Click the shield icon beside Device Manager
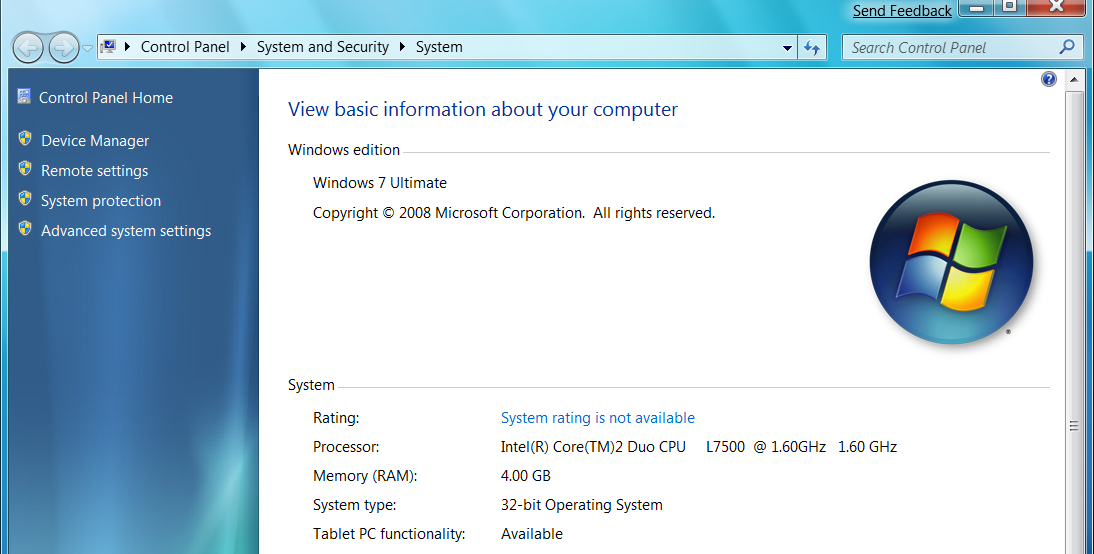 point(25,139)
